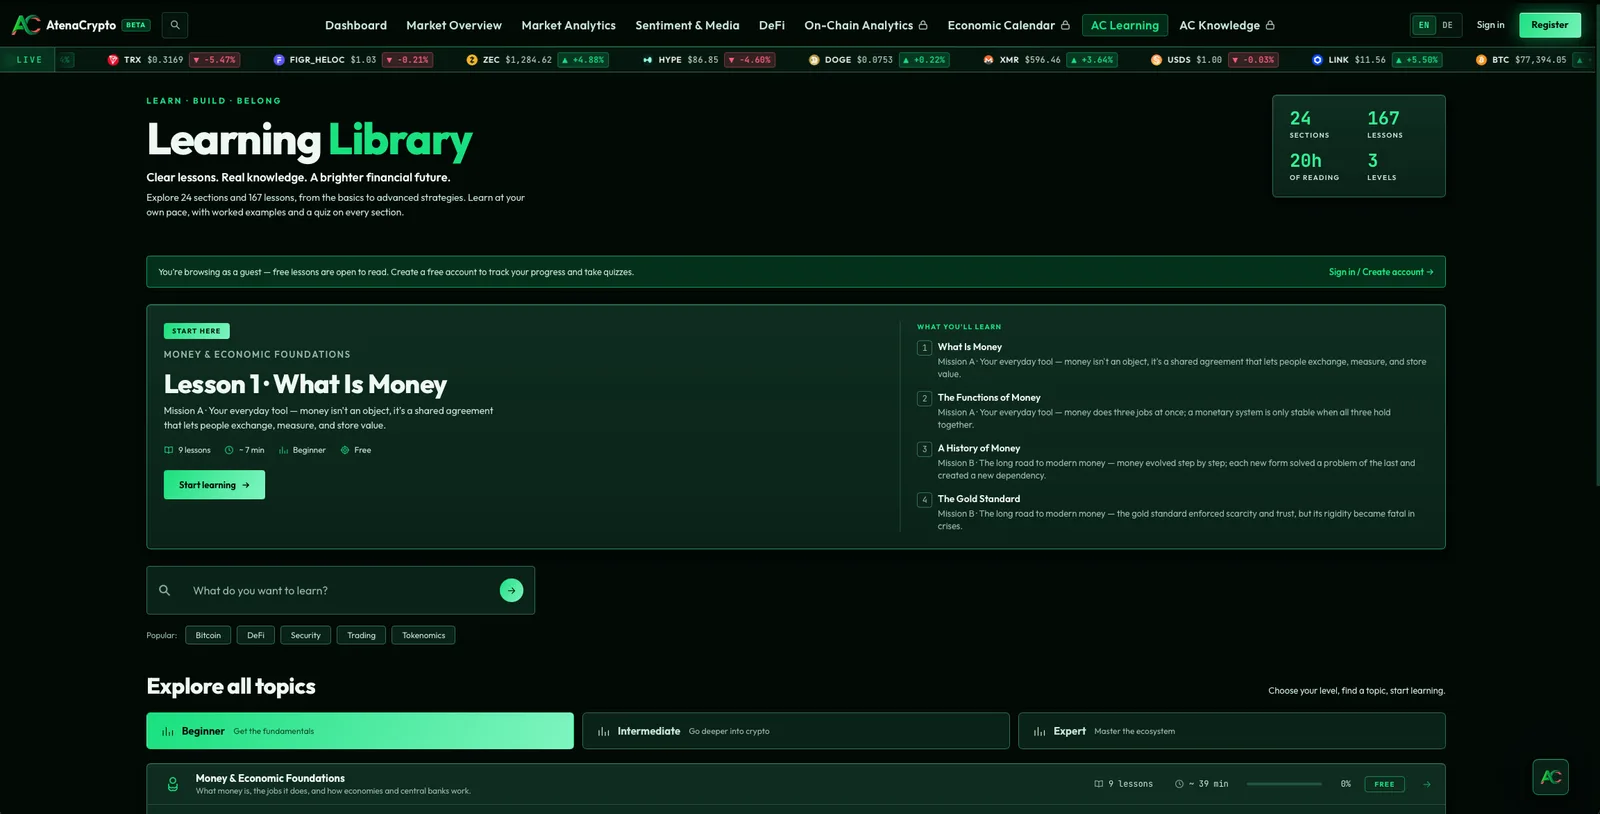Viewport: 1600px width, 814px height.
Task: Focus the 'What do you want to learn?' field
Action: tap(340, 590)
